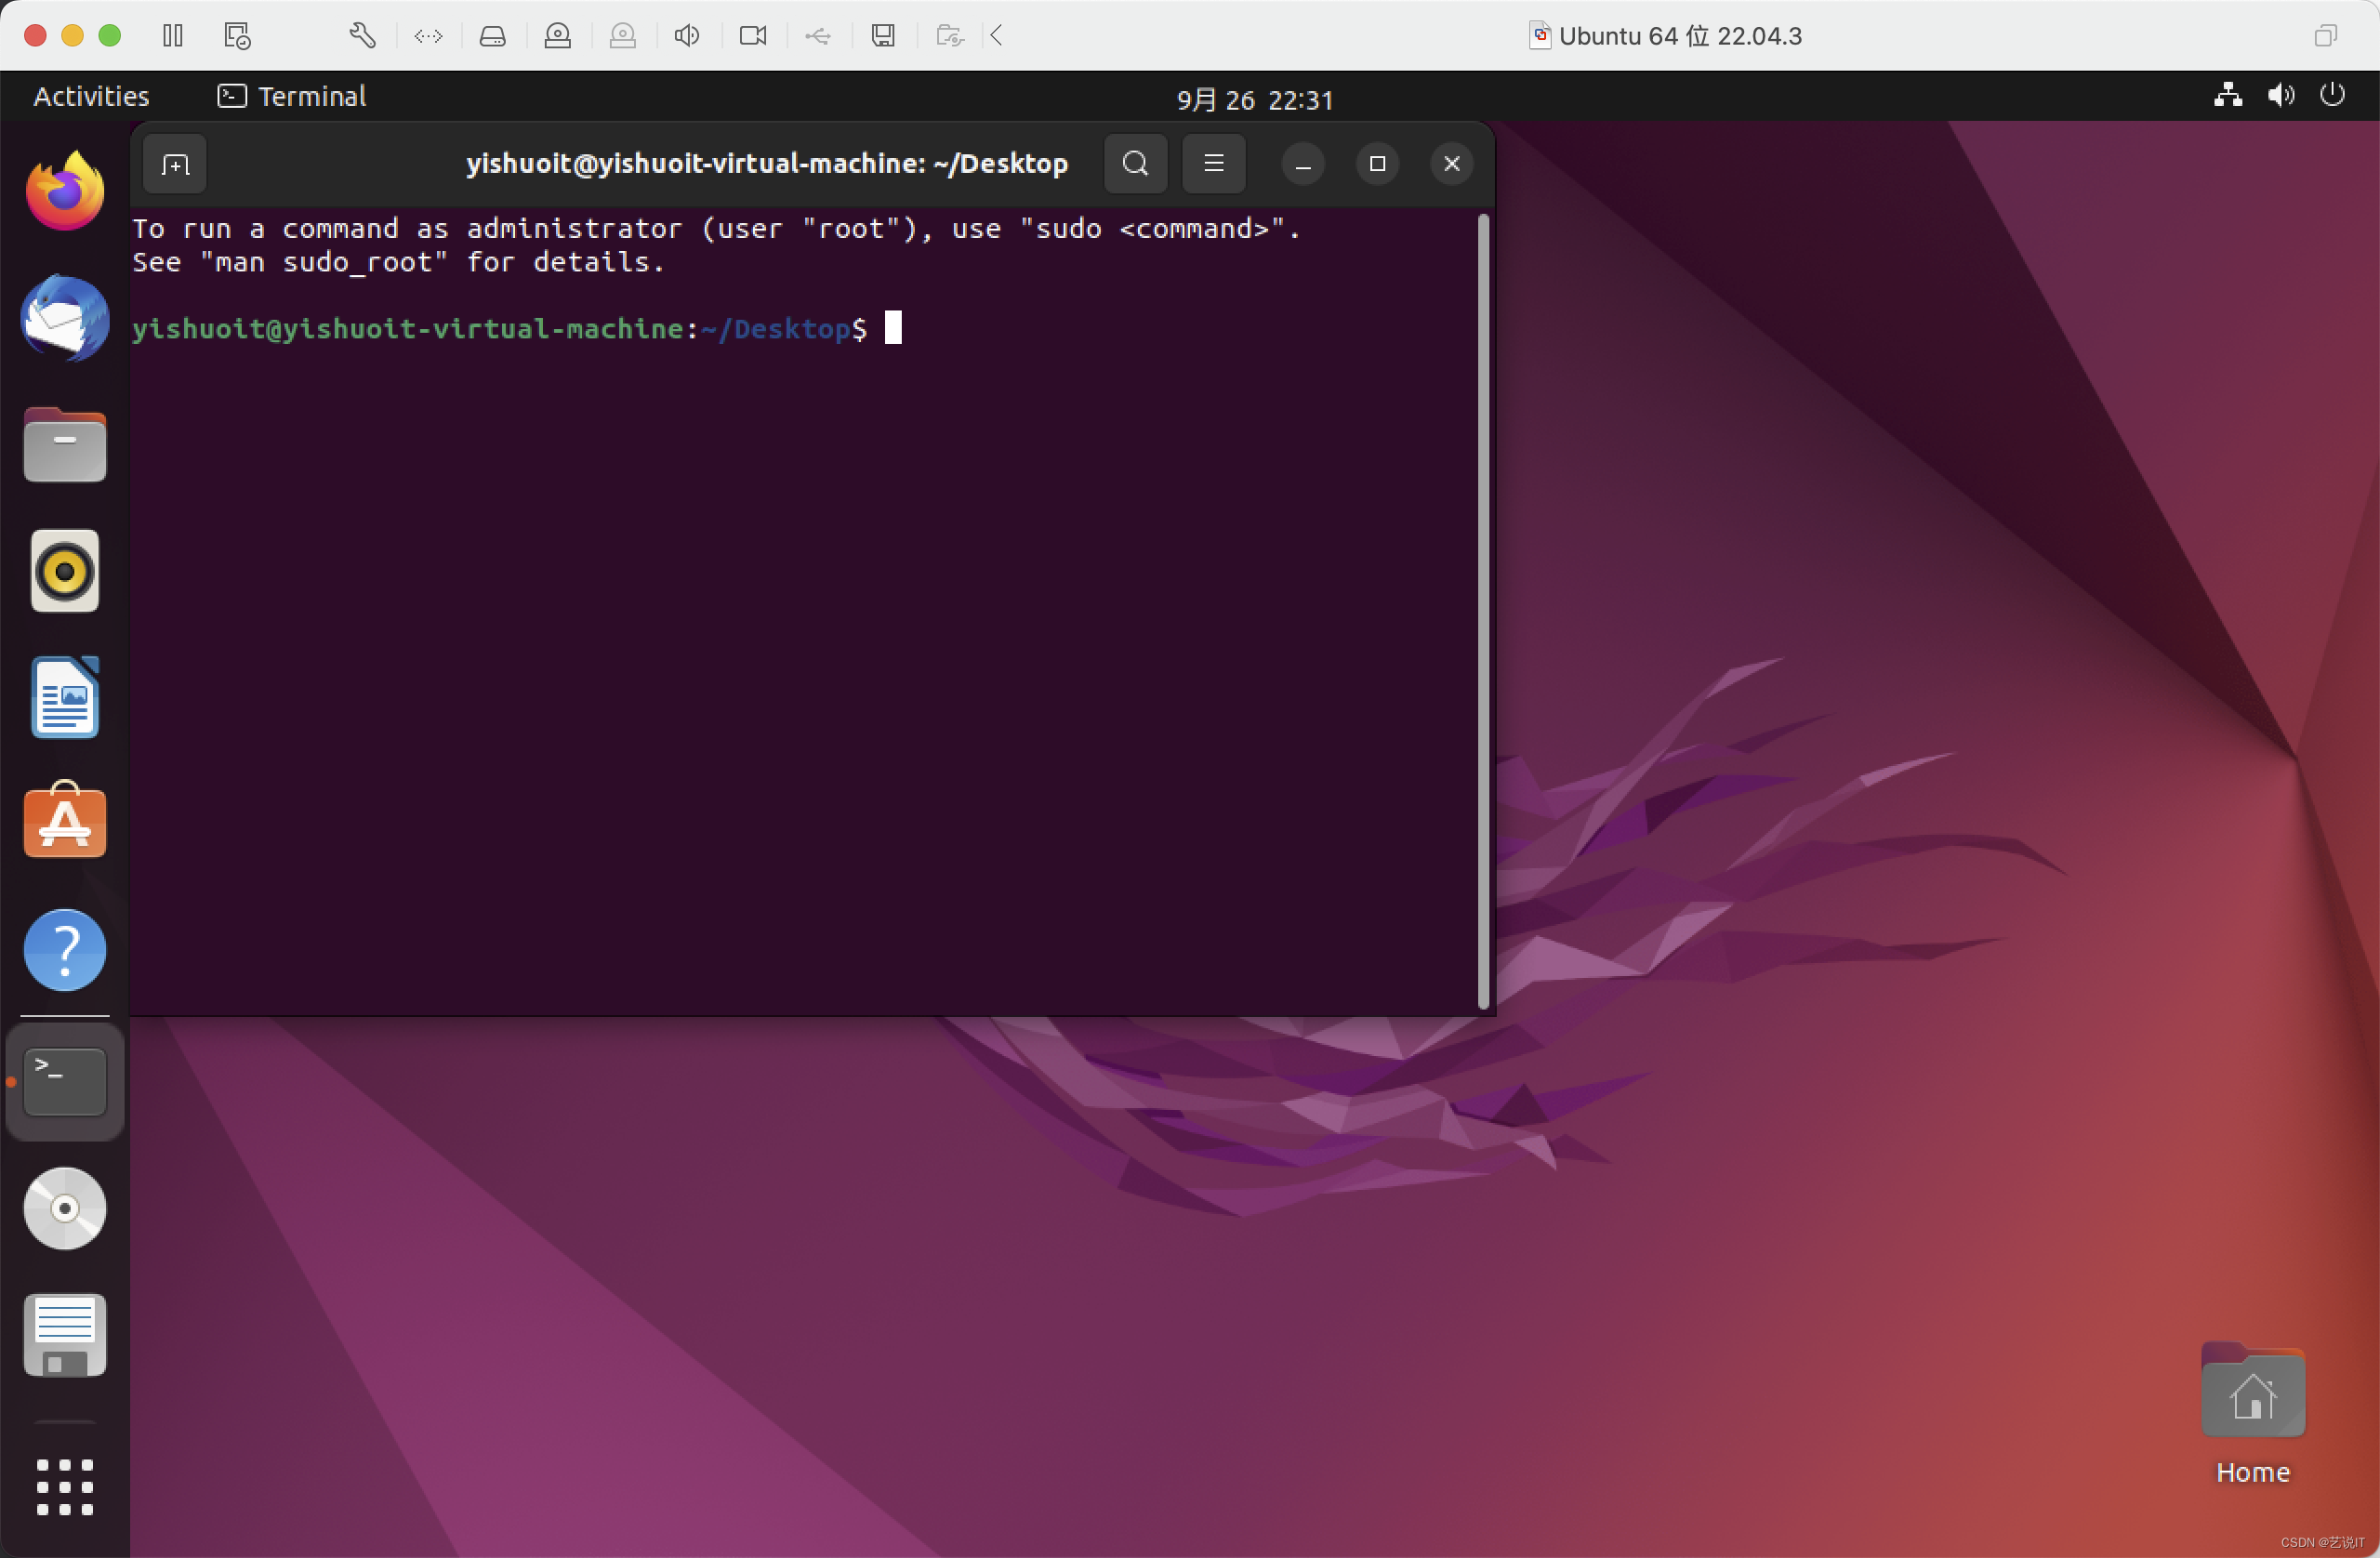Open the Activities overview
2380x1558 pixels.
click(x=91, y=97)
